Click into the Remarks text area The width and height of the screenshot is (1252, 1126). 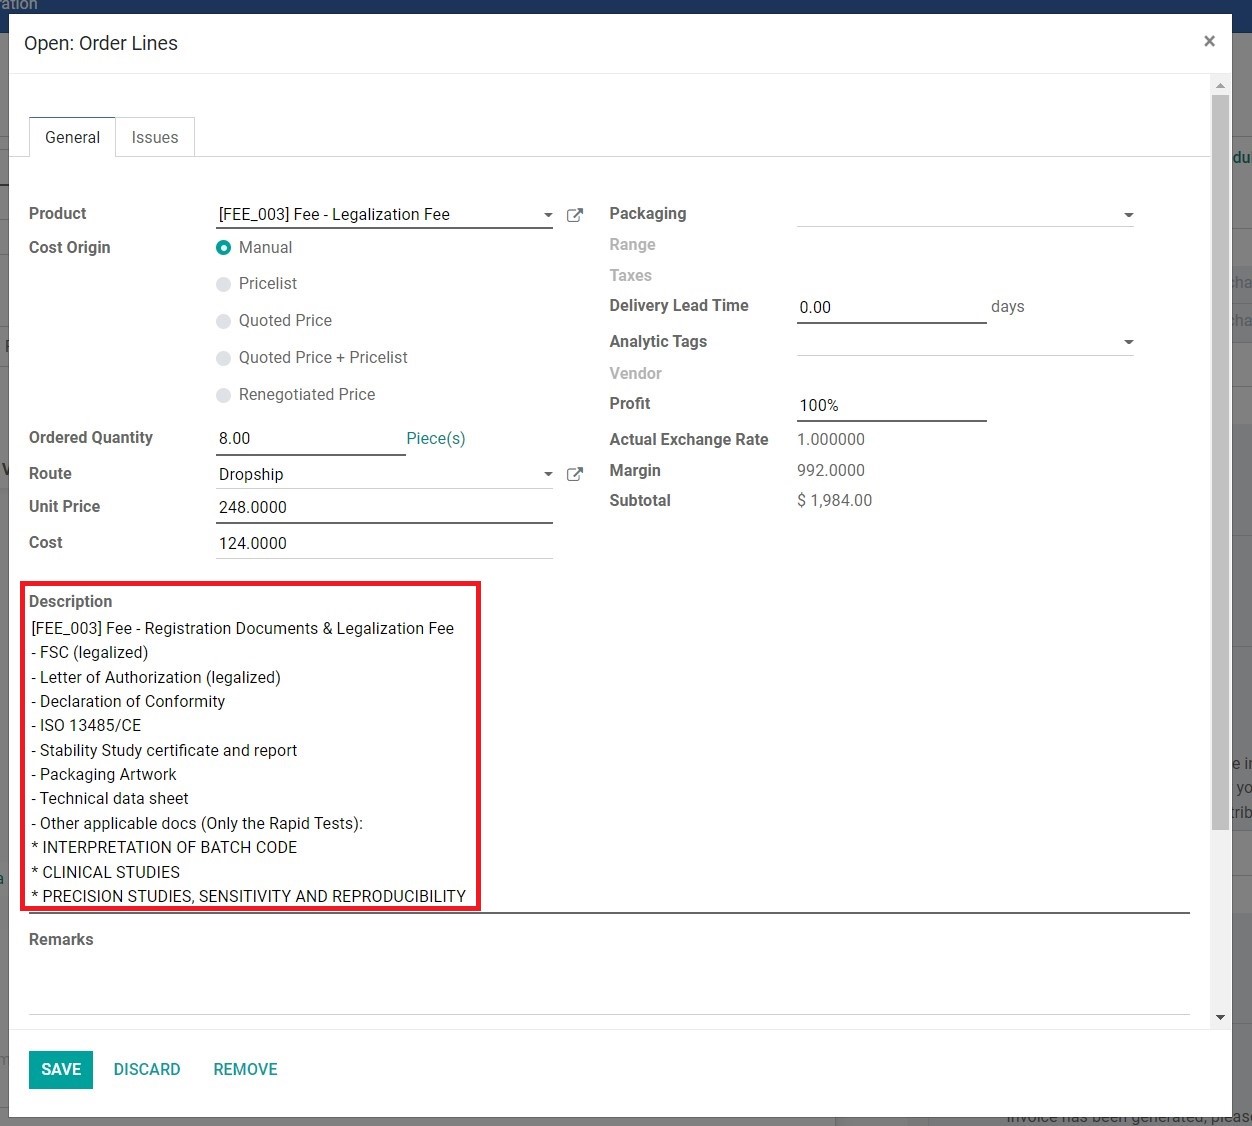click(x=609, y=985)
